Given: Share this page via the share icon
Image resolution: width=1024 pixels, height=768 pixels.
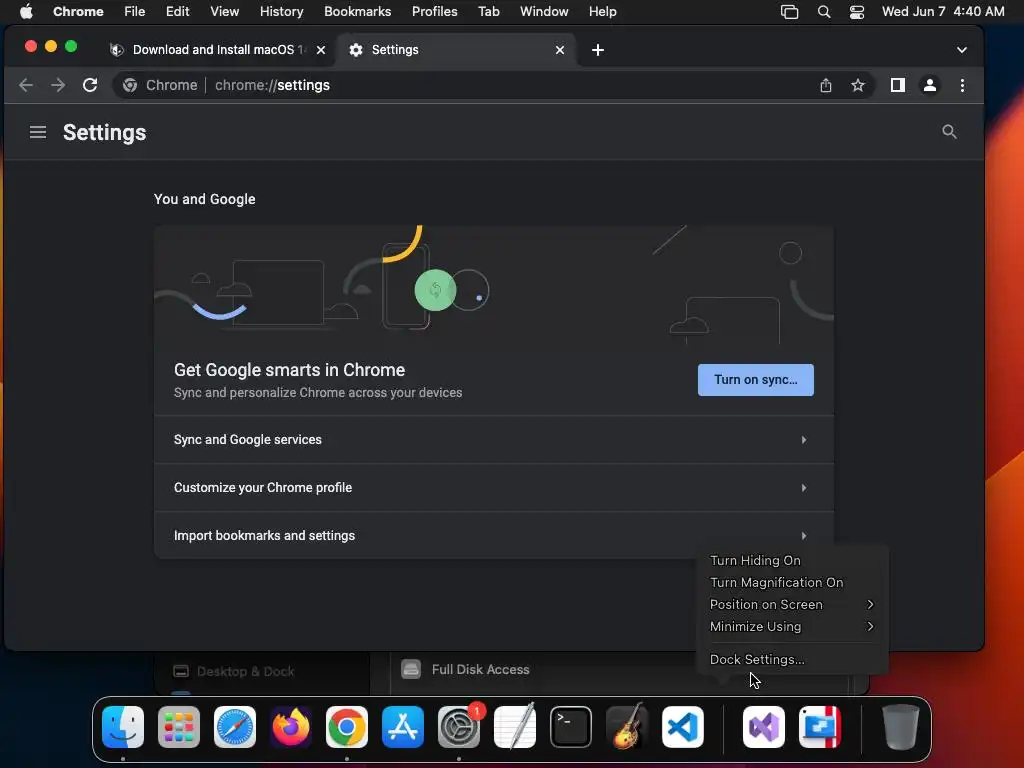Looking at the screenshot, I should (826, 85).
